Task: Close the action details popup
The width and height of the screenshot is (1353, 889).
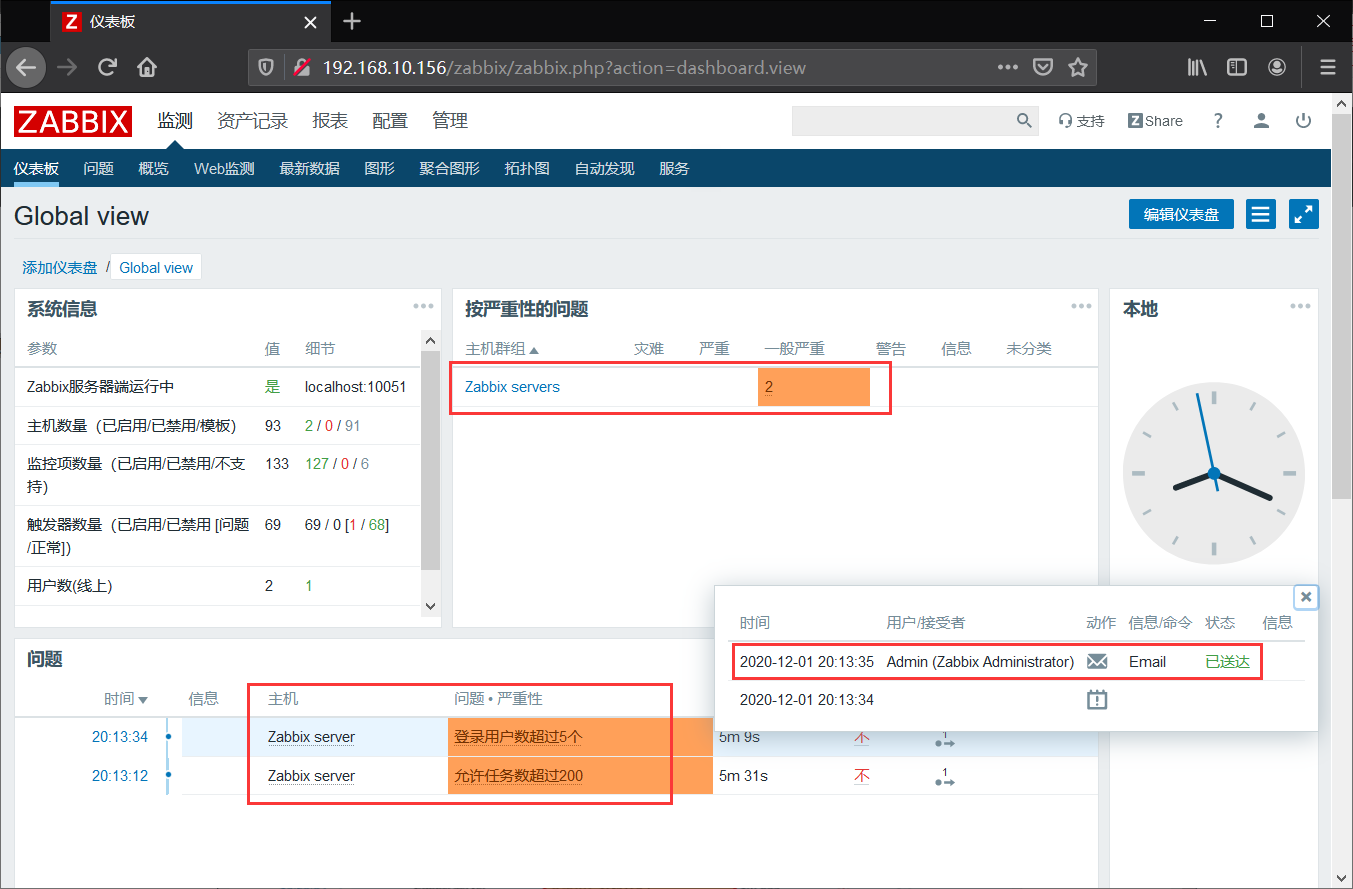Action: [1305, 597]
